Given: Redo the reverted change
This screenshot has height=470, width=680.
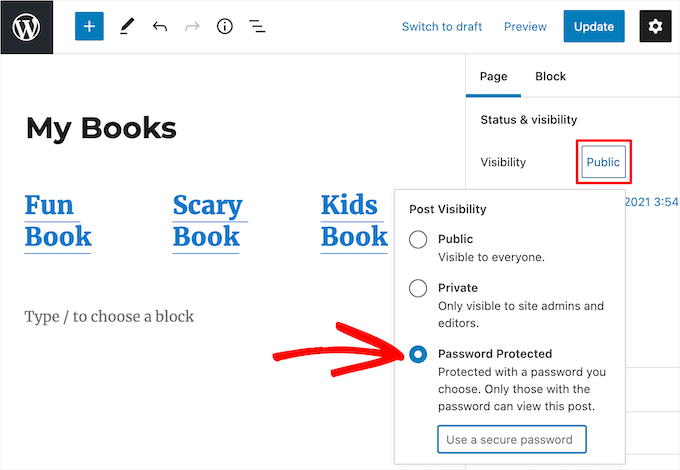Looking at the screenshot, I should (x=192, y=27).
